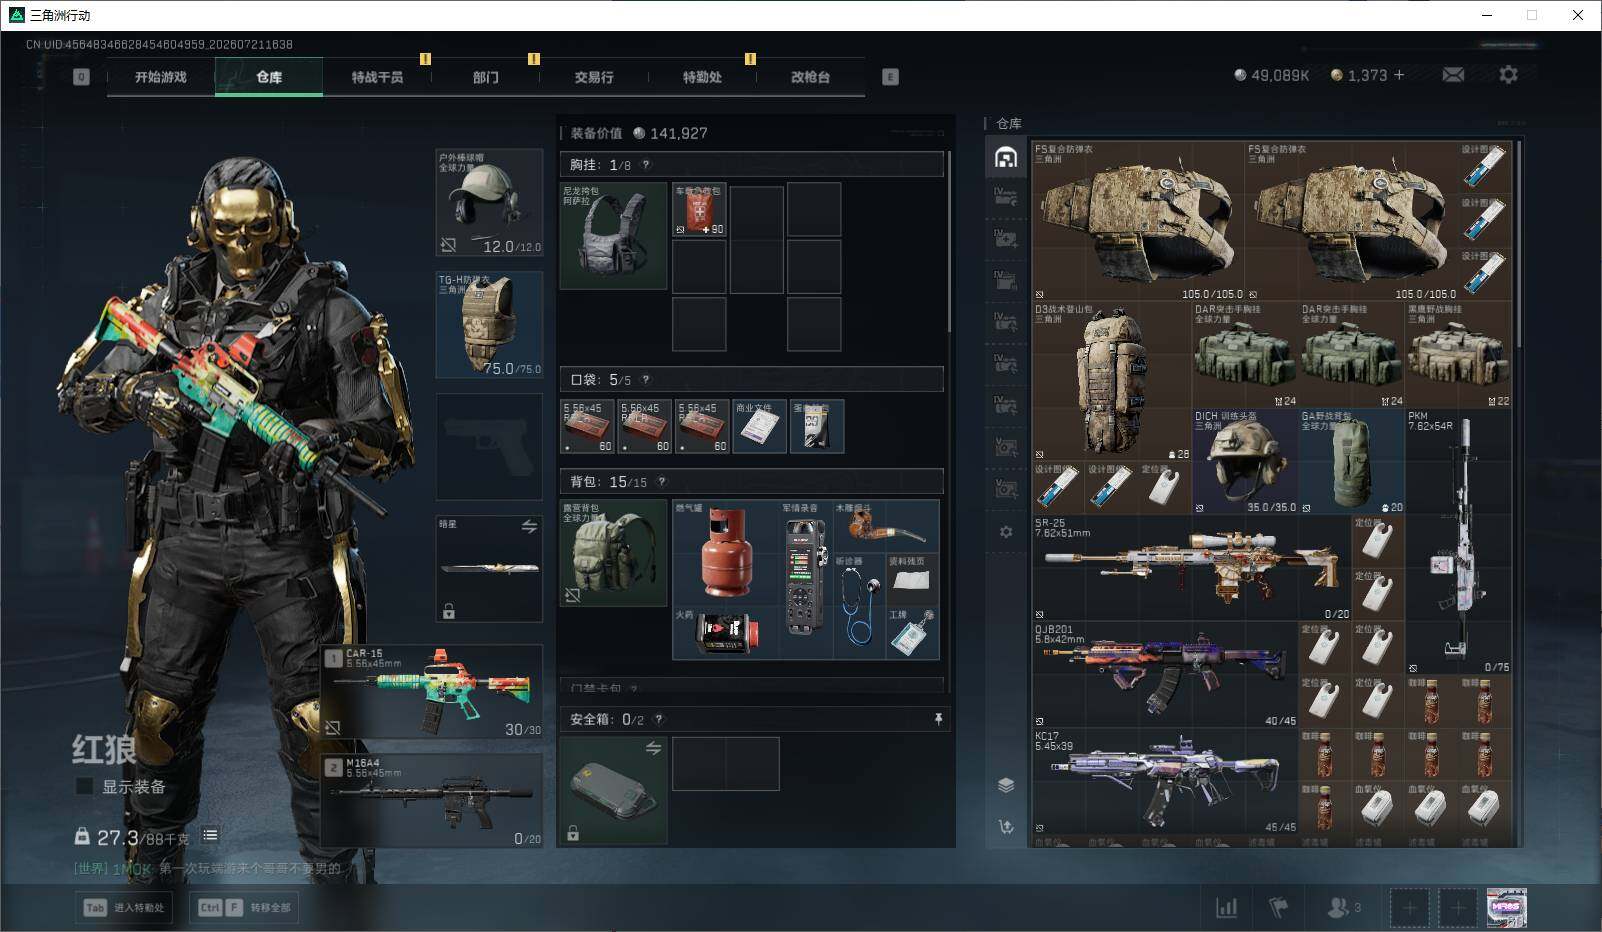Swap the safe box via arrows icon
This screenshot has width=1602, height=932.
click(x=653, y=748)
